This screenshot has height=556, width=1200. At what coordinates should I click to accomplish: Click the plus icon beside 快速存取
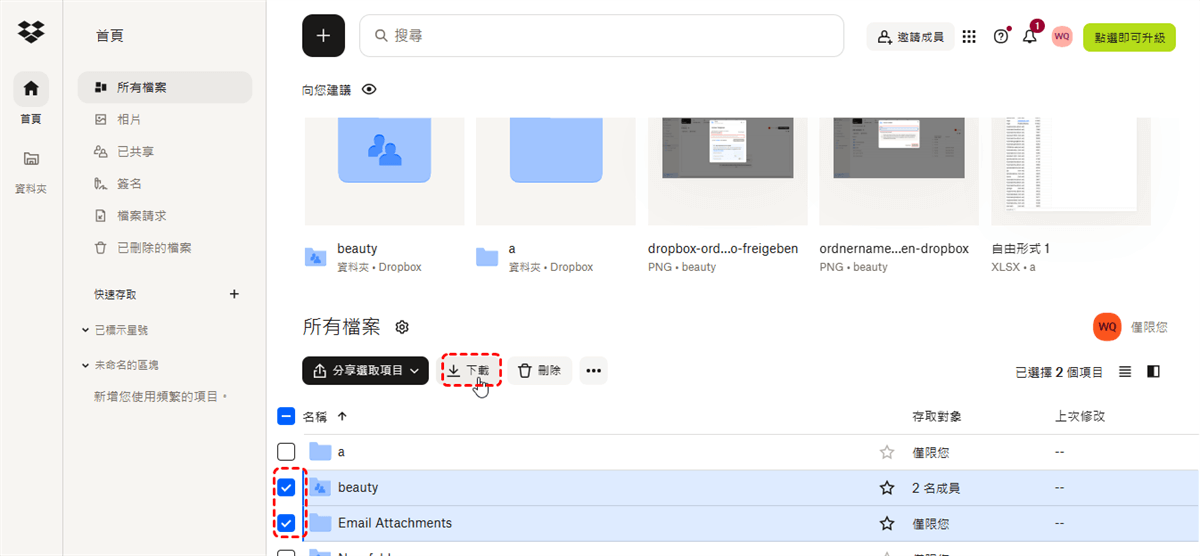tap(234, 294)
